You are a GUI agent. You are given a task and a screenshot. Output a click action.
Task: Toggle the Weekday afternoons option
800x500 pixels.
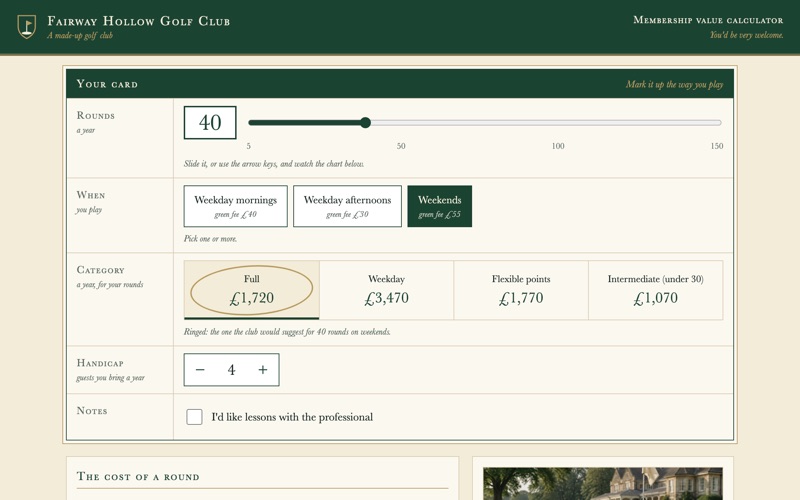[347, 206]
